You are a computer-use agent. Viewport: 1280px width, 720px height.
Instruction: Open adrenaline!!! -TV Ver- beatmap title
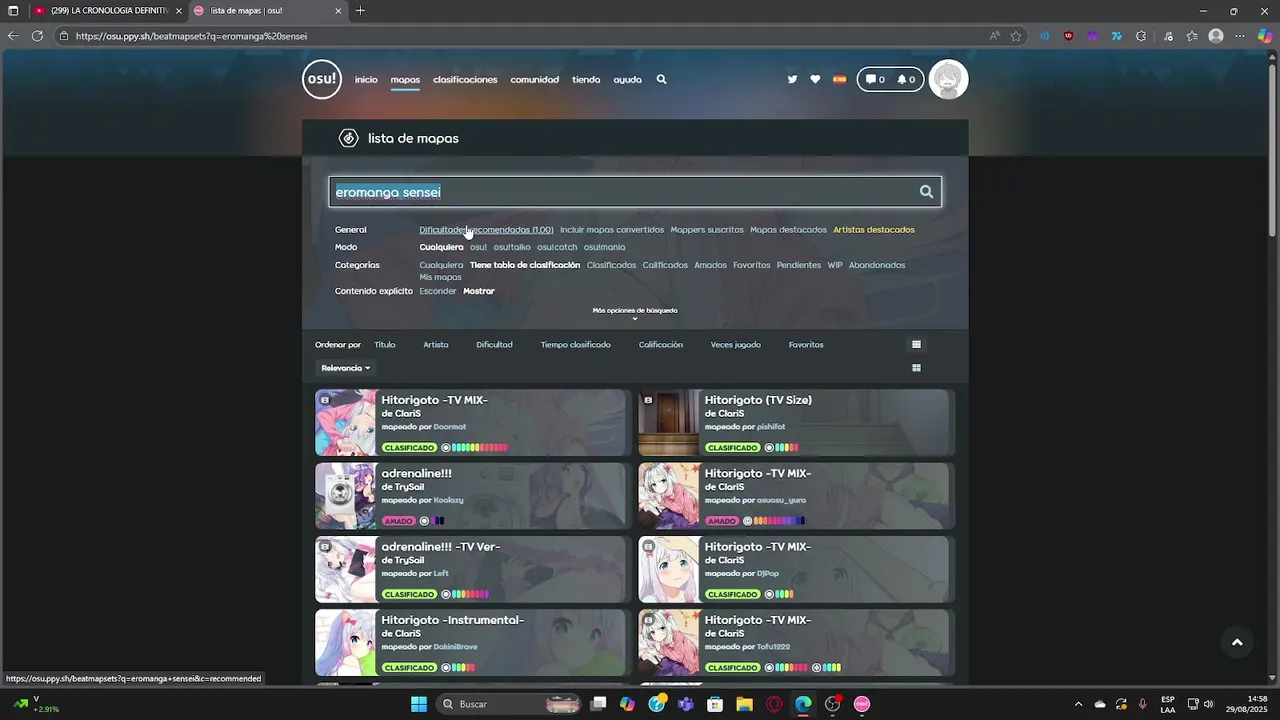441,547
